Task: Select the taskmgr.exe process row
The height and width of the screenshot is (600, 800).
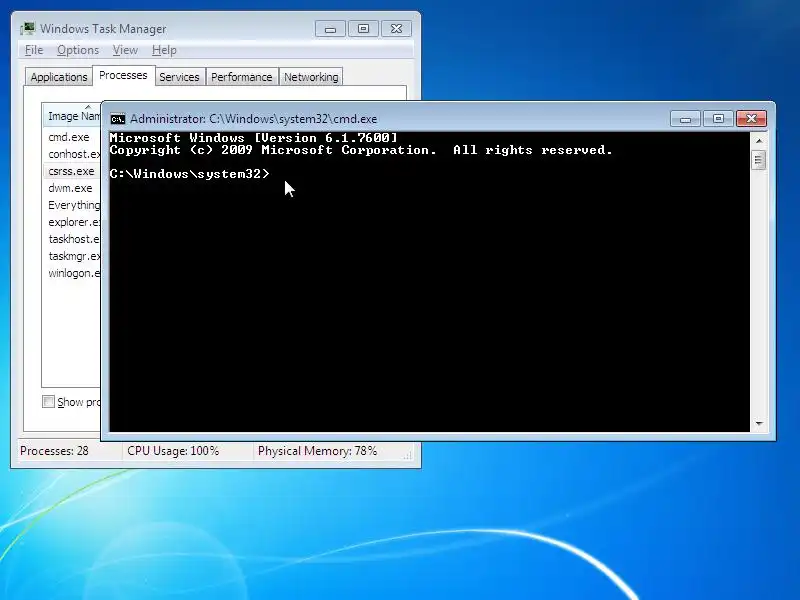Action: (x=72, y=256)
